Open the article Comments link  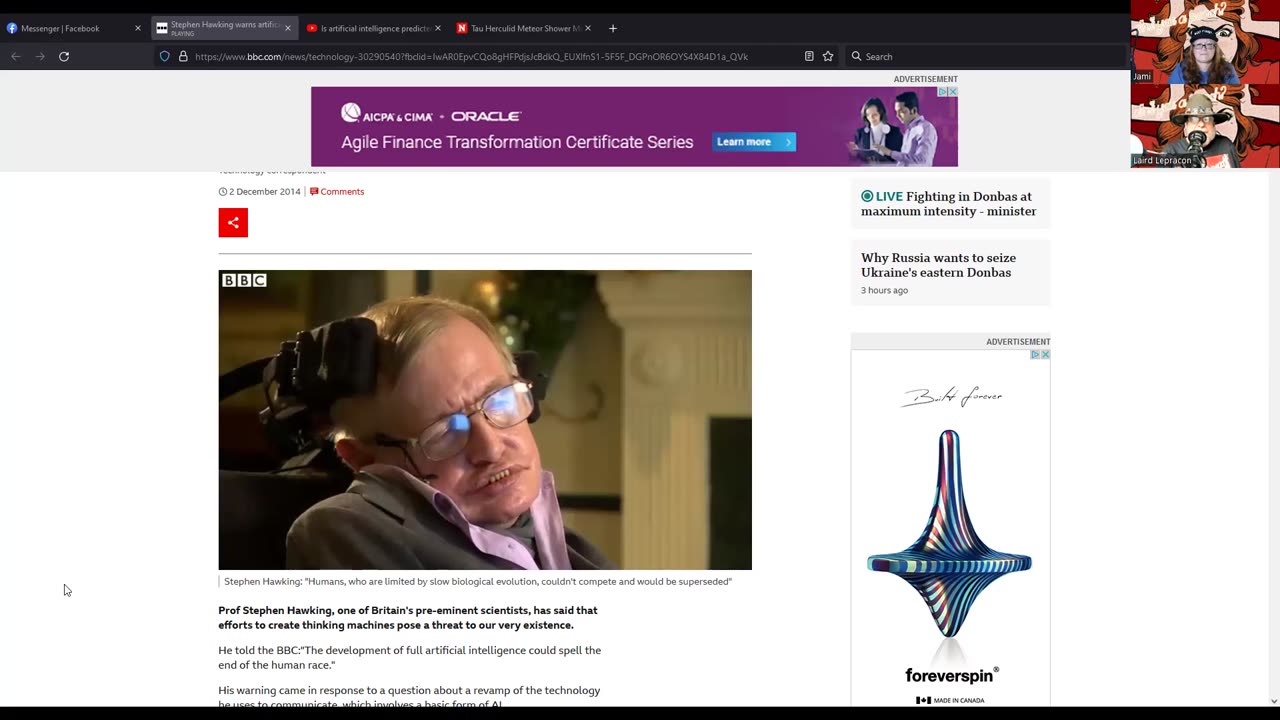point(337,192)
